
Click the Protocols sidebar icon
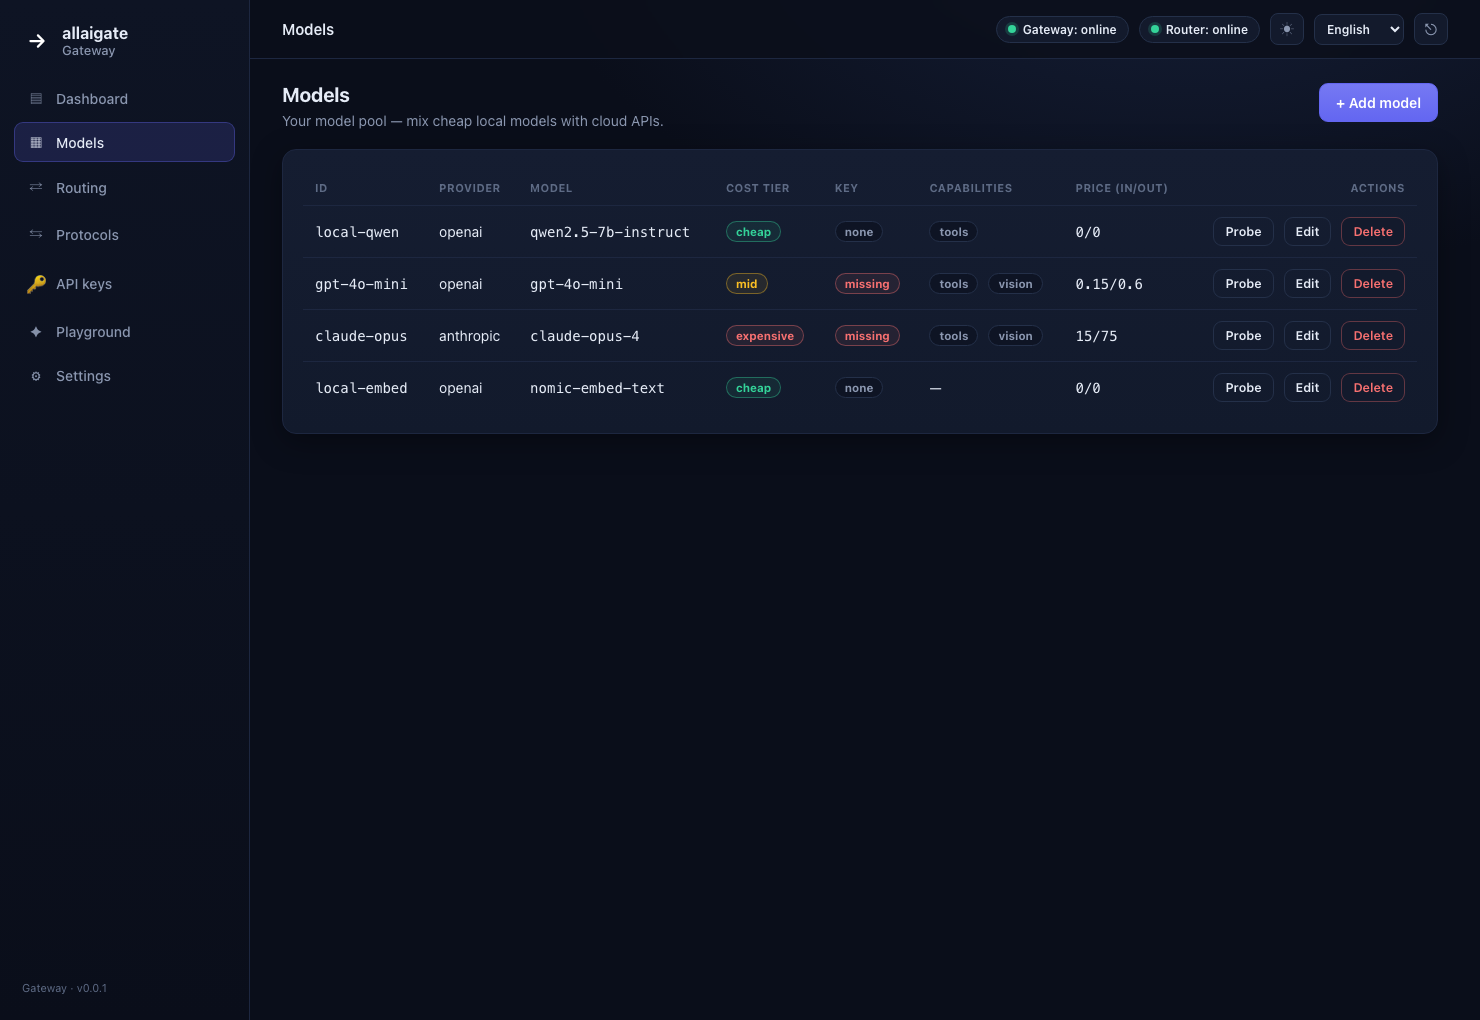click(x=36, y=234)
